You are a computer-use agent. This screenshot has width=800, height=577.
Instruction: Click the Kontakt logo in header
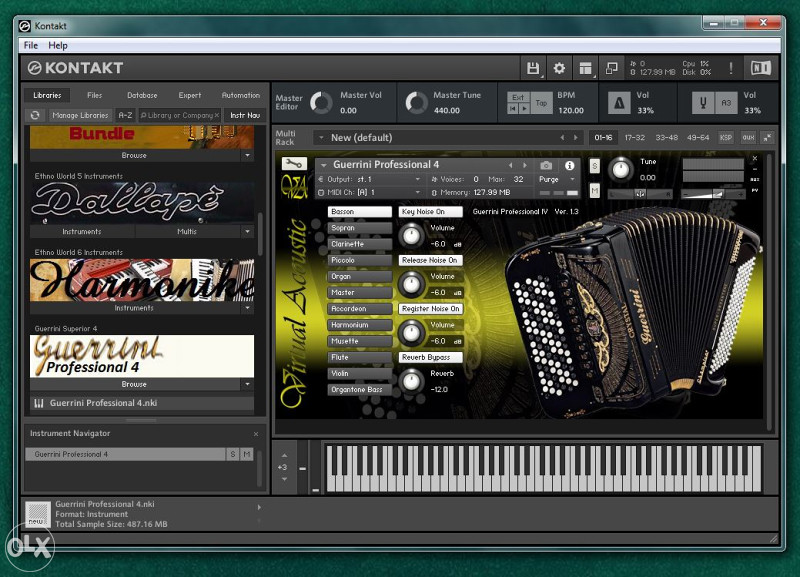(76, 68)
